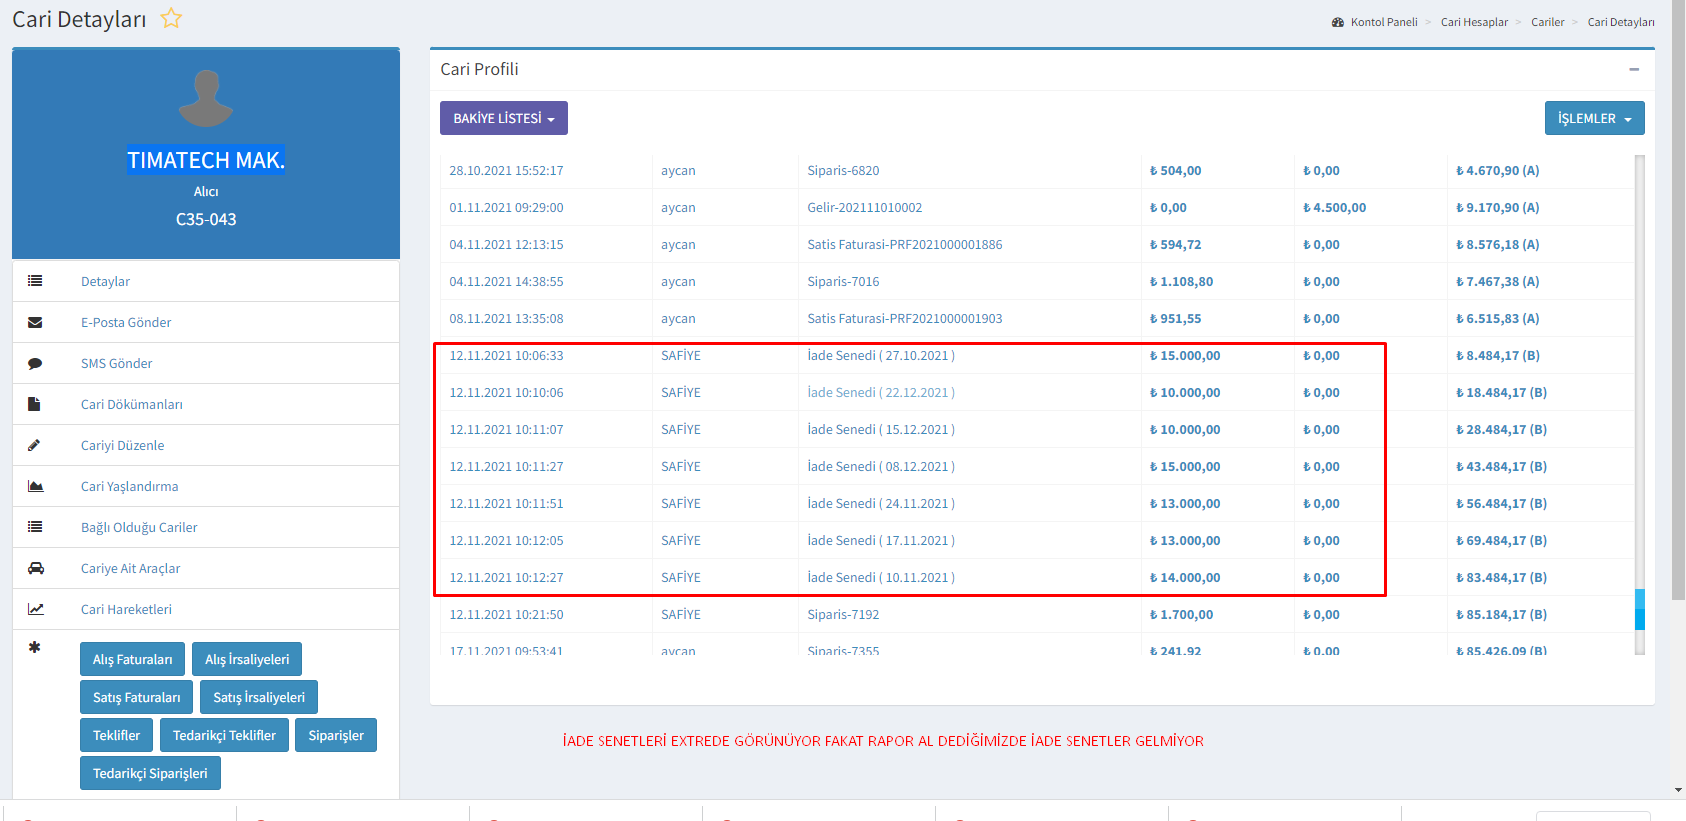Collapse the Cari Profili panel
Screen dimensions: 1686x821
point(1634,69)
